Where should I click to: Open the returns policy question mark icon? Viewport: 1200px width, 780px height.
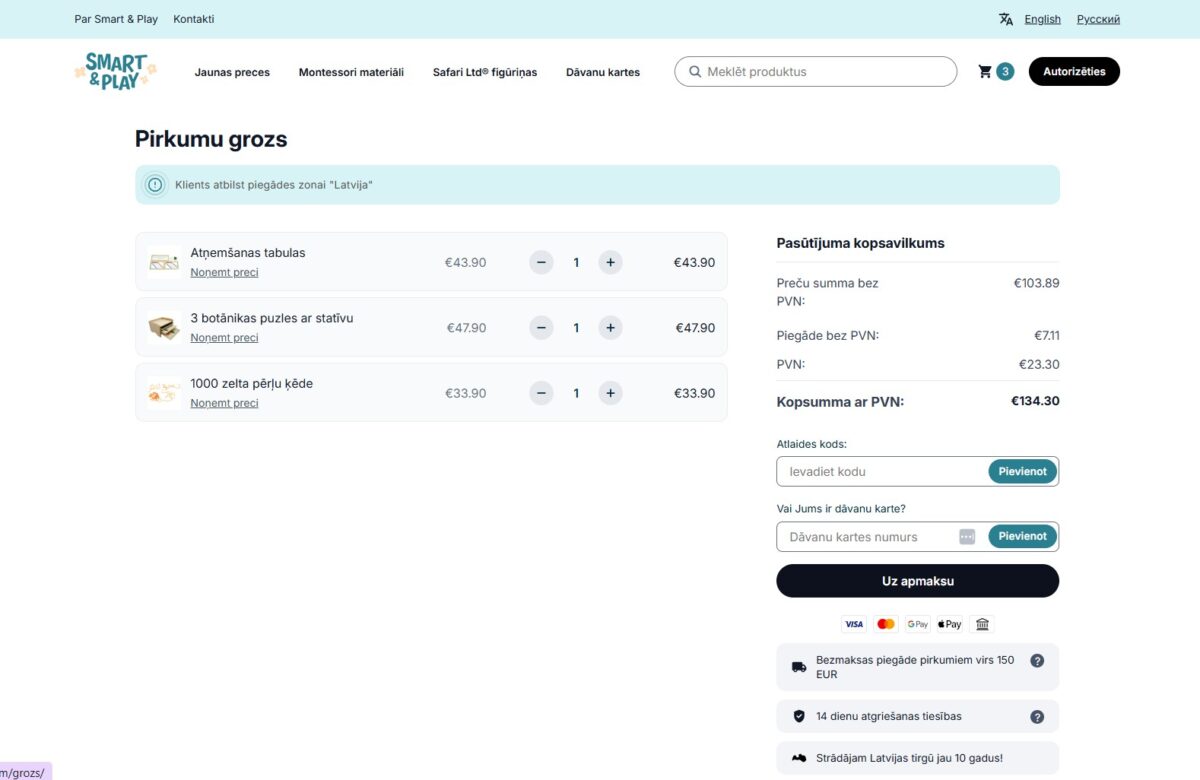[1037, 716]
